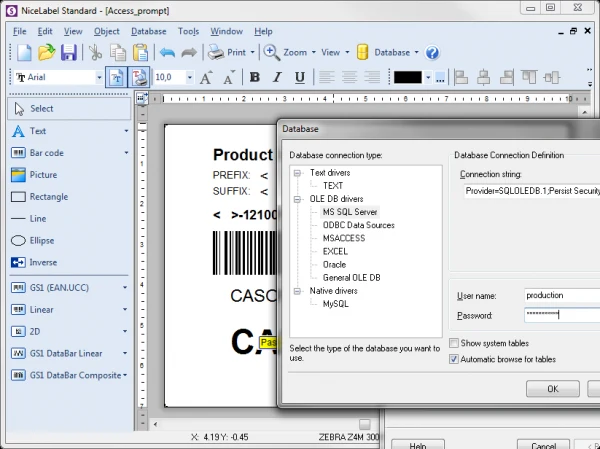Open the Arial font name dropdown

pos(99,78)
